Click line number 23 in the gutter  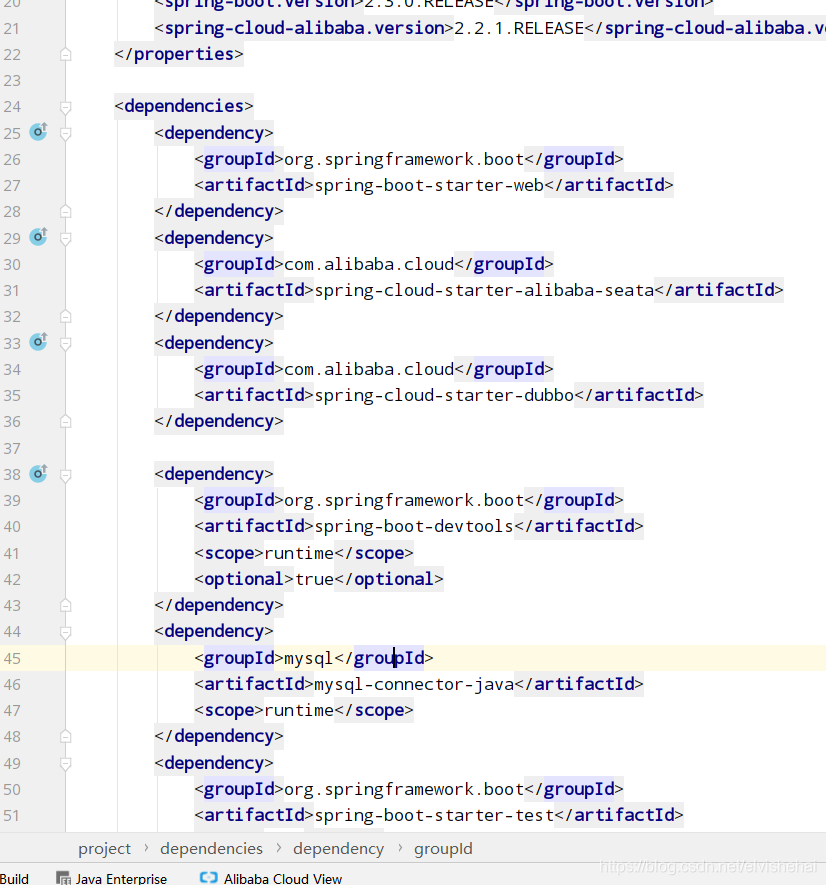click(x=12, y=81)
